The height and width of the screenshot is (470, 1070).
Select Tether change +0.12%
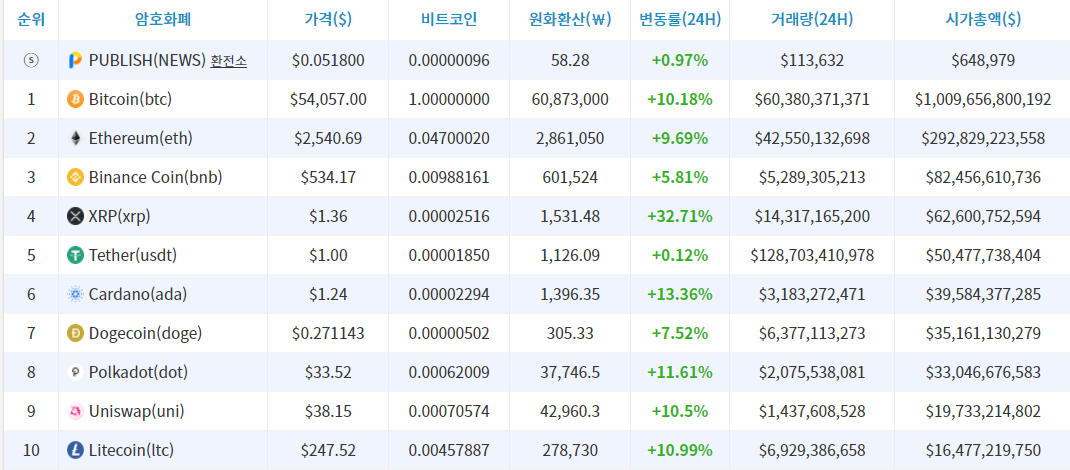680,256
